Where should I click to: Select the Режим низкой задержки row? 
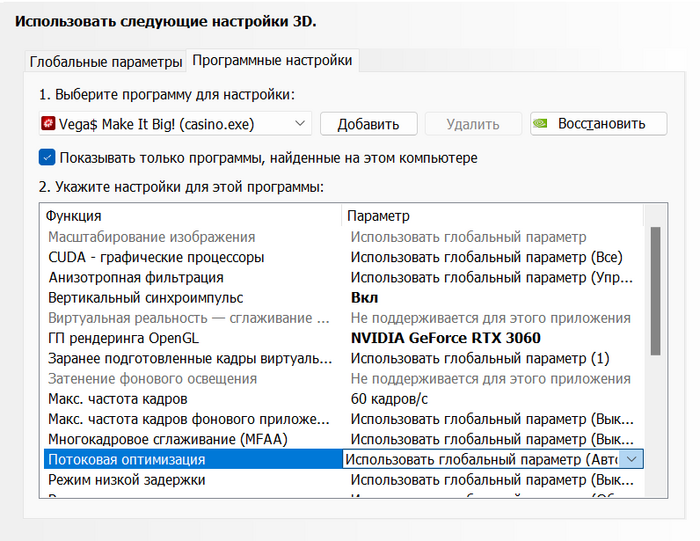(x=127, y=480)
